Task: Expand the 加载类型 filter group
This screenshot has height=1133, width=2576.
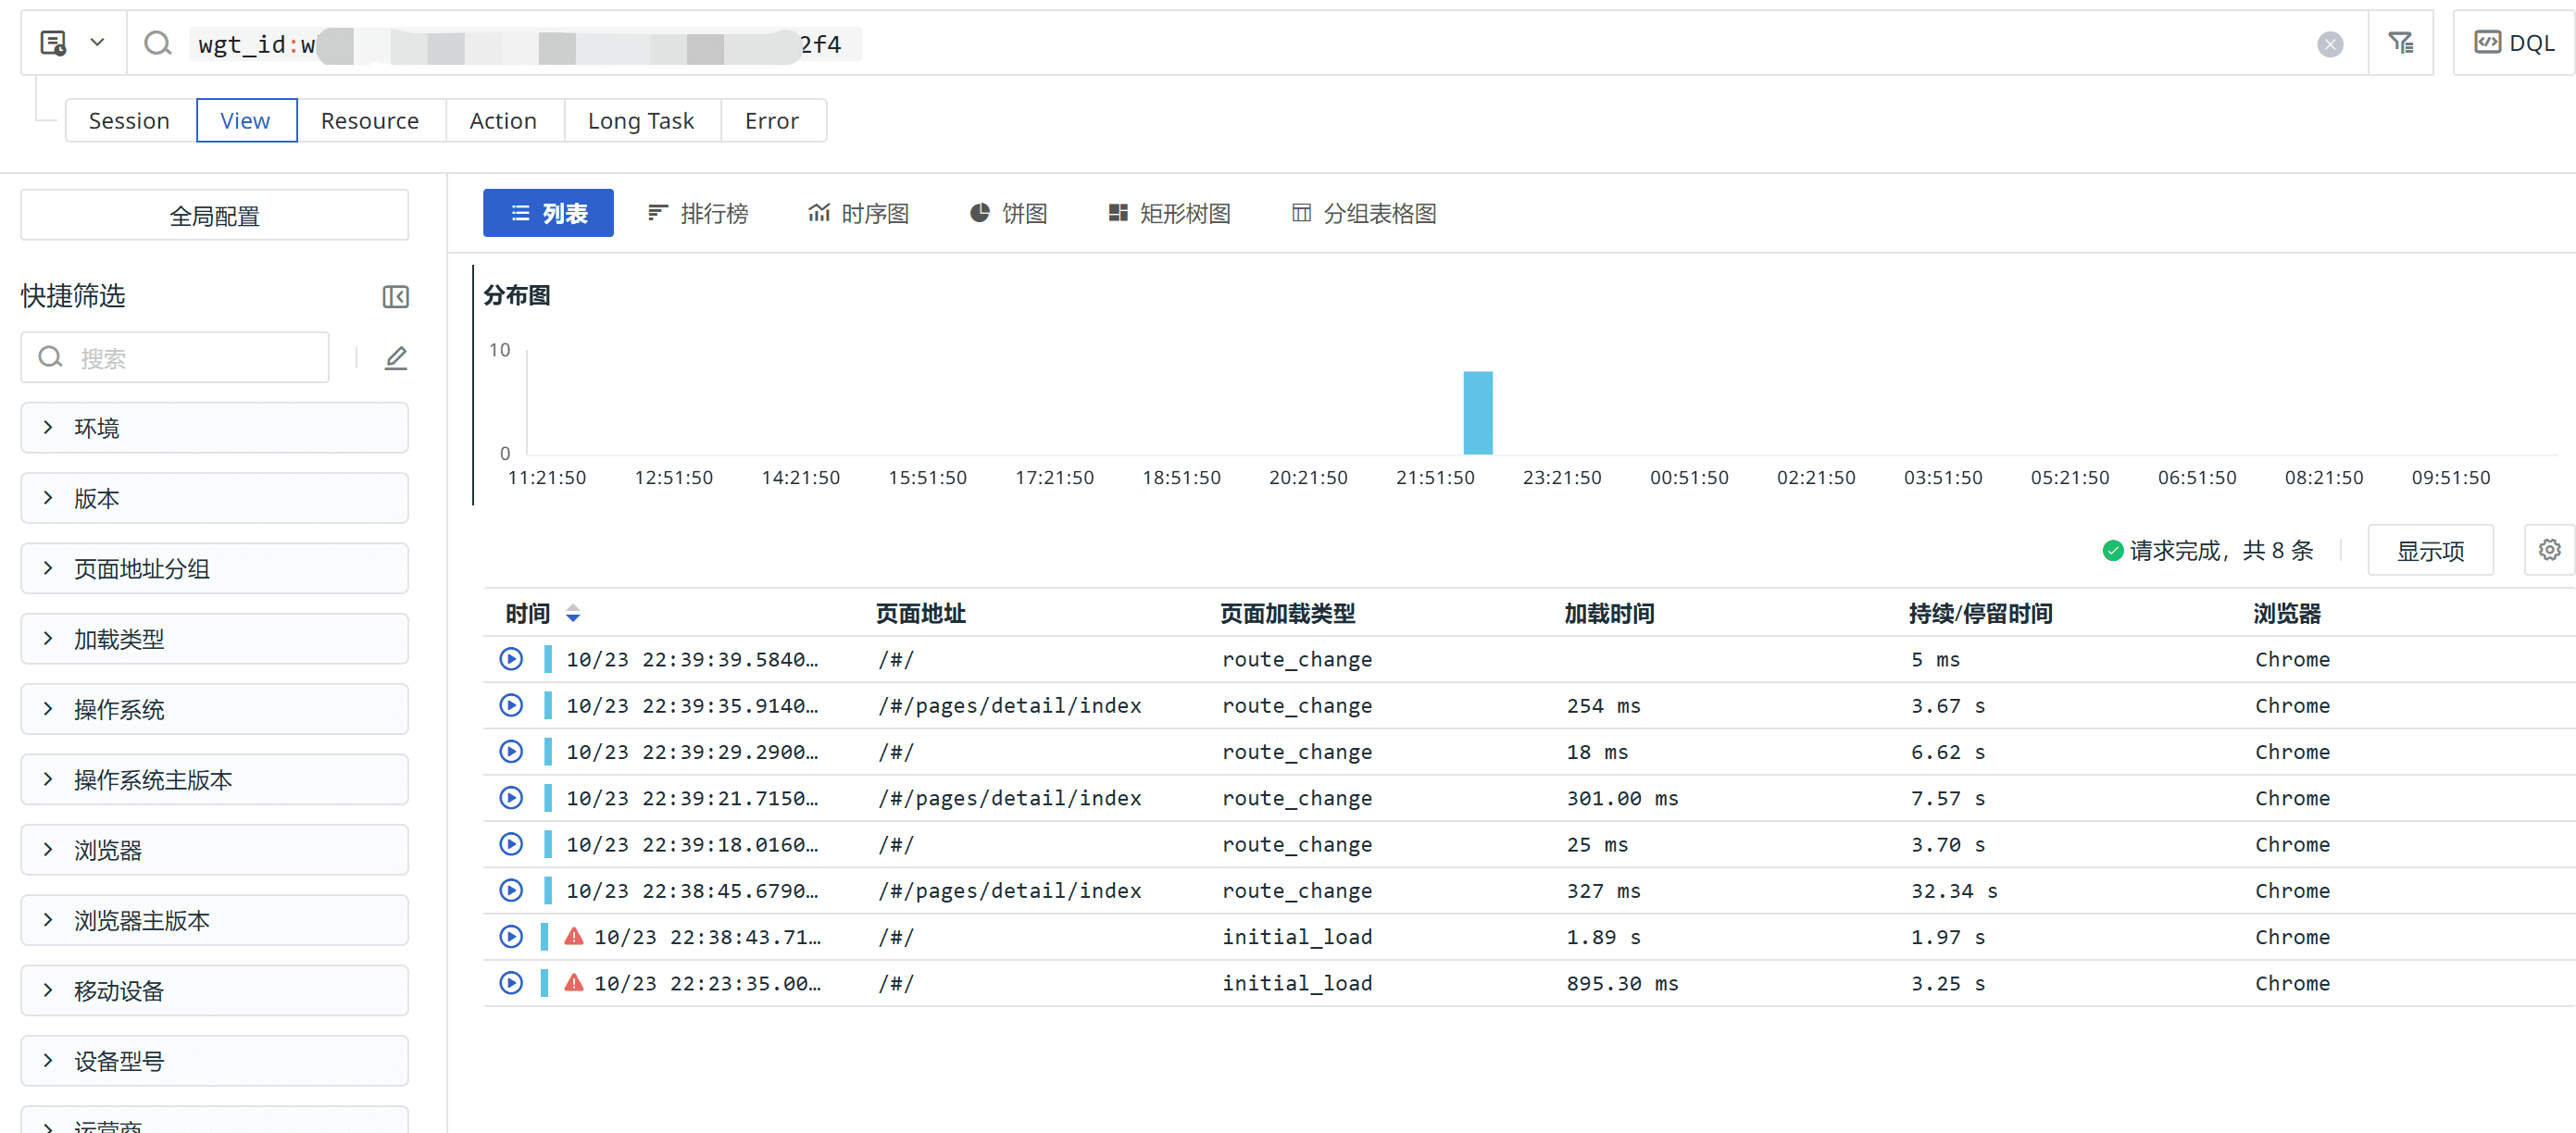Action: [214, 639]
